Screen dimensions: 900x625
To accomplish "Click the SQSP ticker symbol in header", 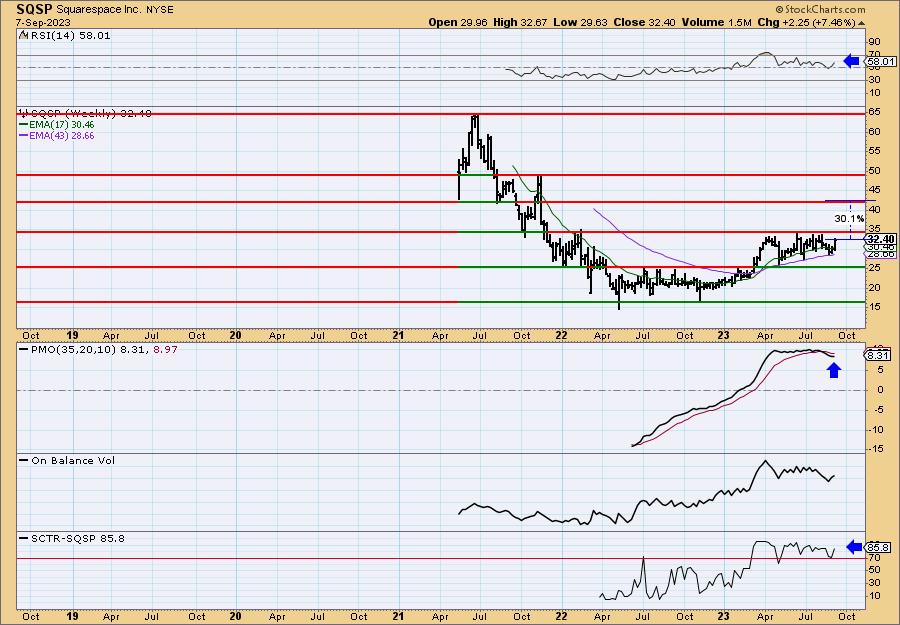I will (x=34, y=9).
